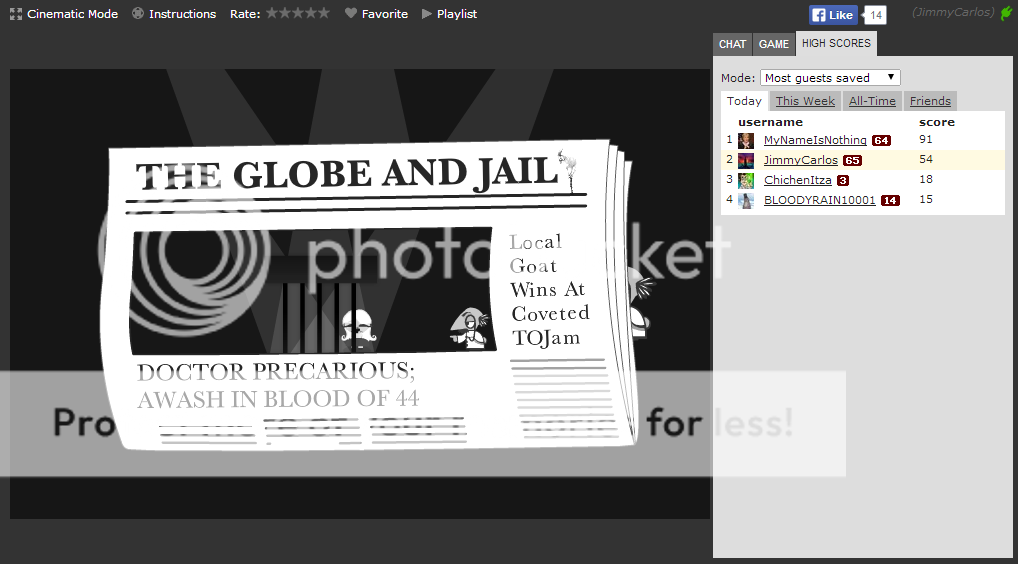Click level badge 3 beside ChichenItza
The width and height of the screenshot is (1018, 564).
843,181
